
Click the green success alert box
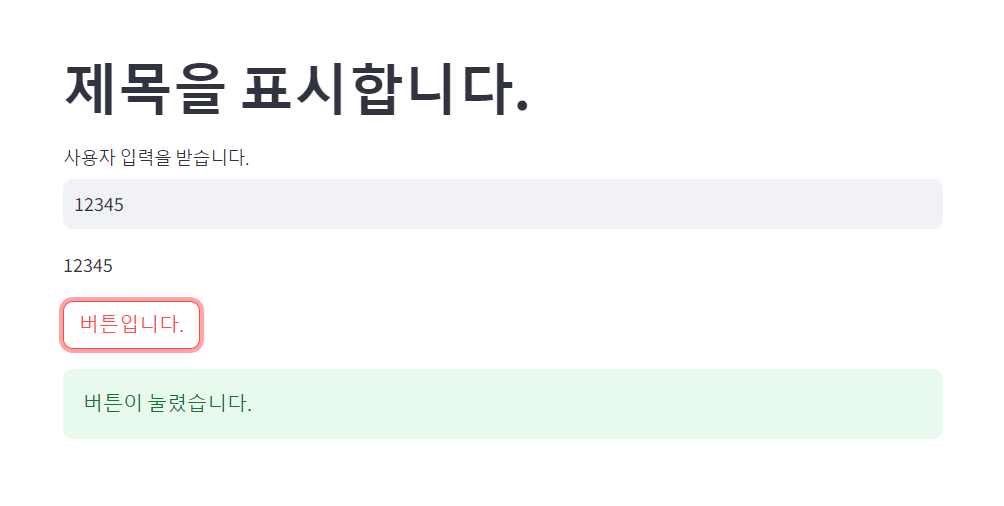click(x=503, y=404)
